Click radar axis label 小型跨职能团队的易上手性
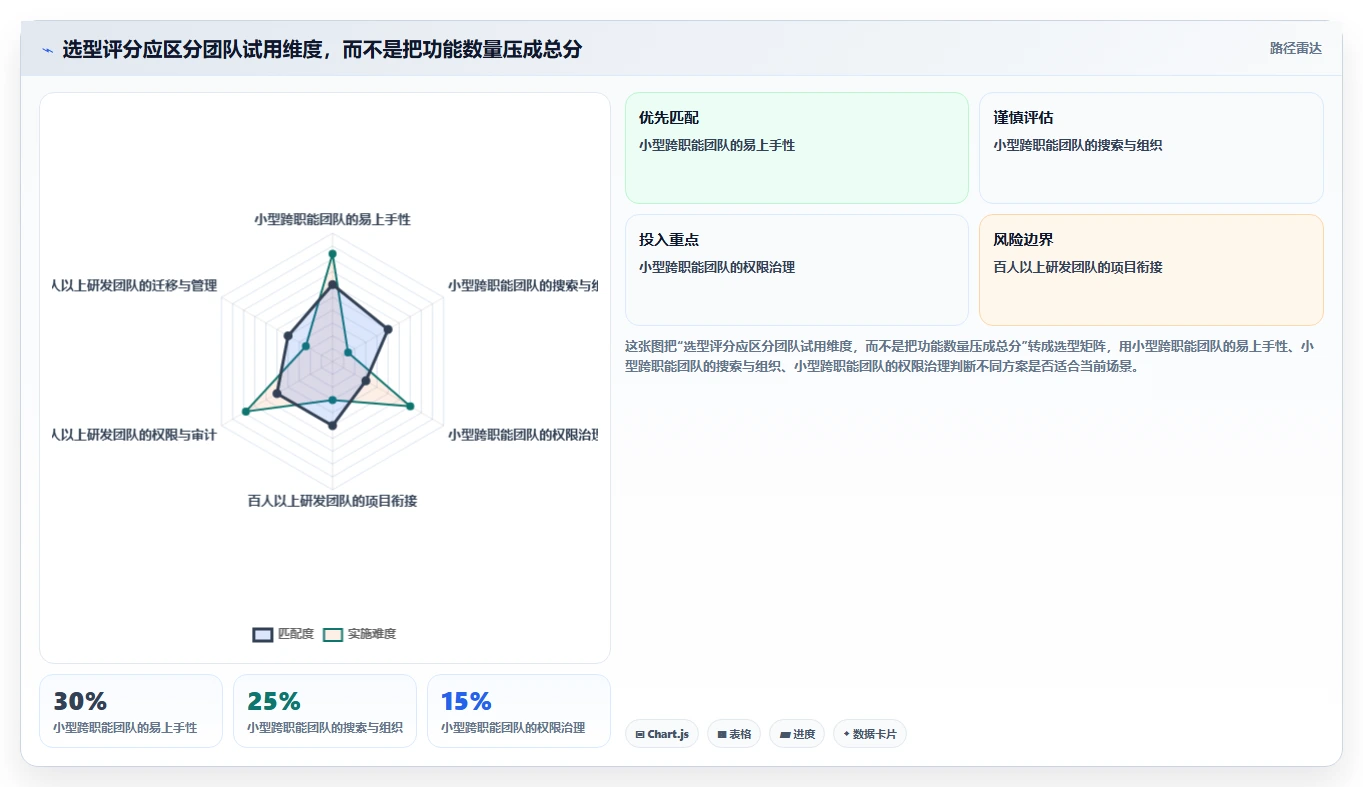 (x=332, y=219)
